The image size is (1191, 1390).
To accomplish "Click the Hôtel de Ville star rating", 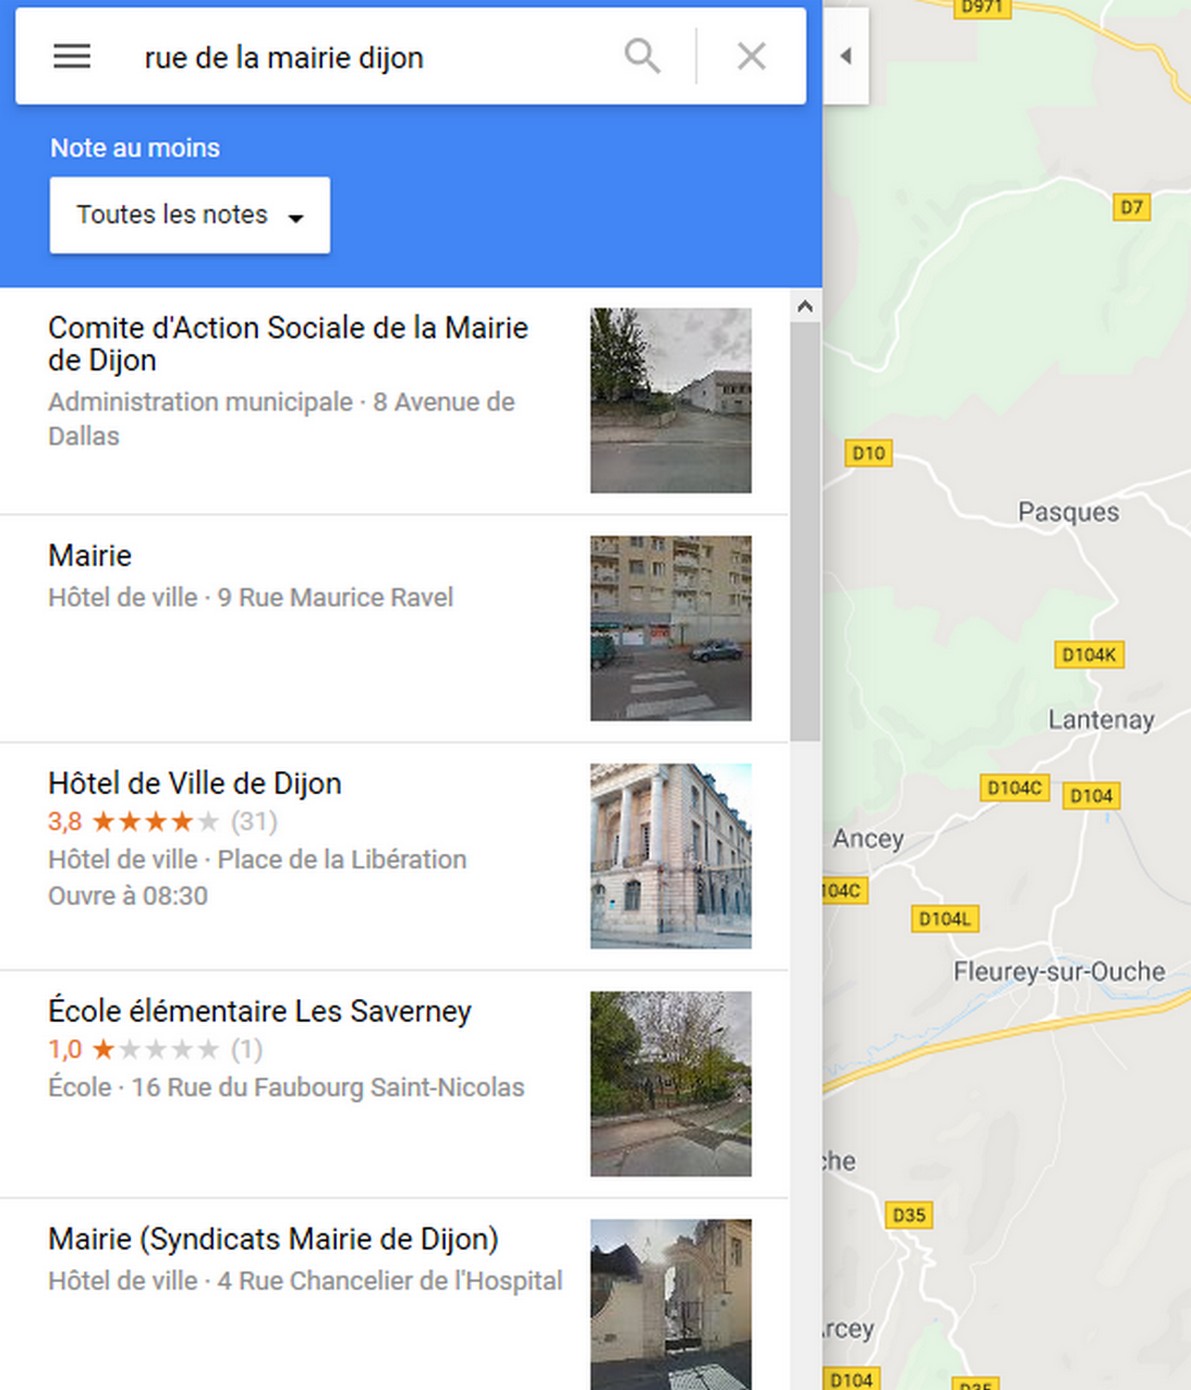I will [155, 822].
